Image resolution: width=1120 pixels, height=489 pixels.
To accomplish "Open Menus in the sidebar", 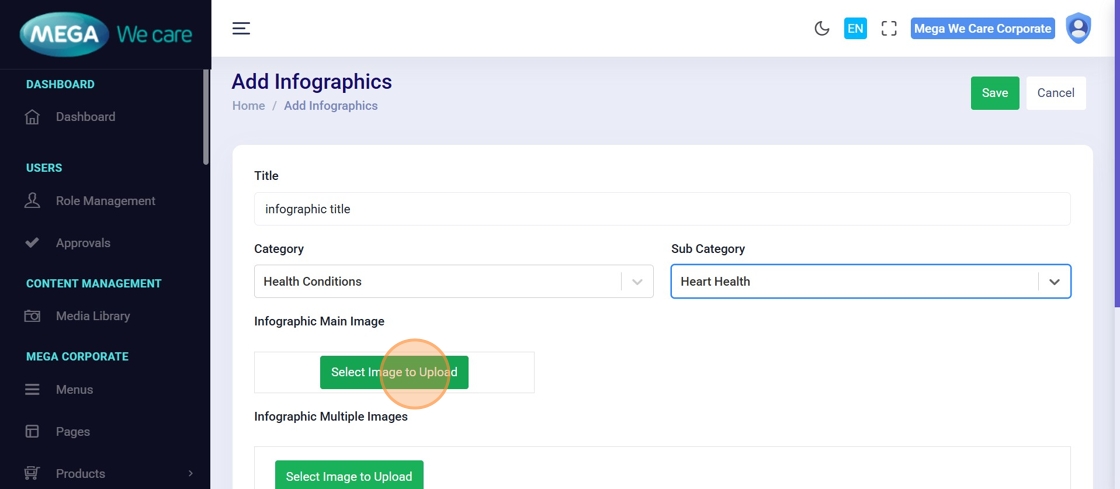I will pos(74,390).
